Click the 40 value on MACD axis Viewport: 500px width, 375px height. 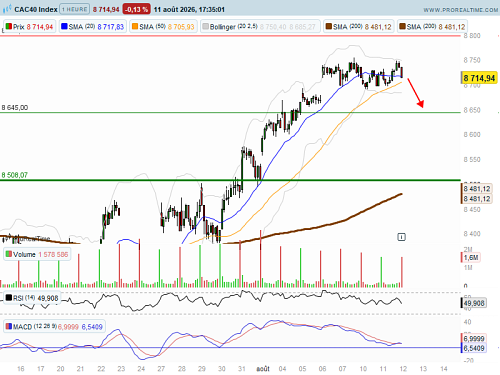pyautogui.click(x=467, y=322)
